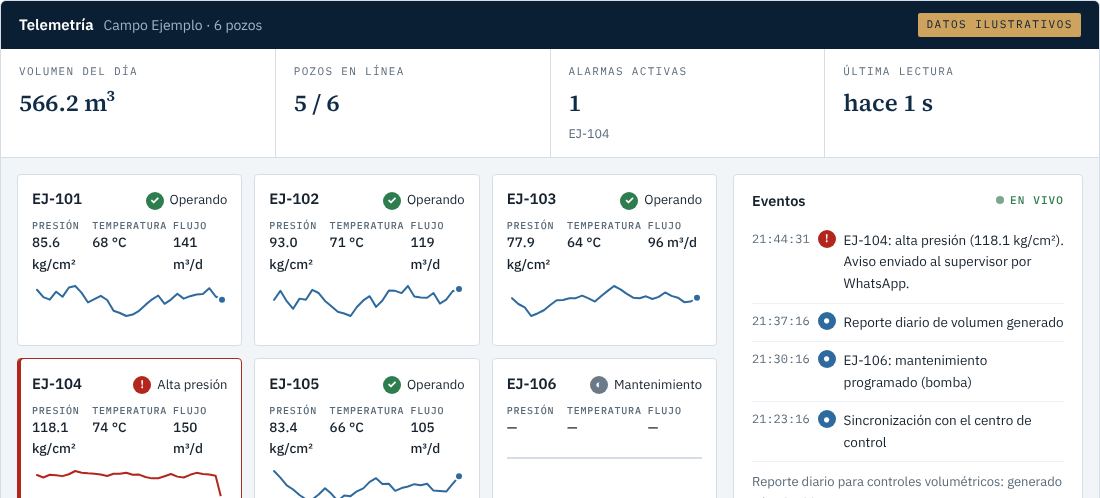Click the '5 / 6' pozos en línea value

click(316, 103)
